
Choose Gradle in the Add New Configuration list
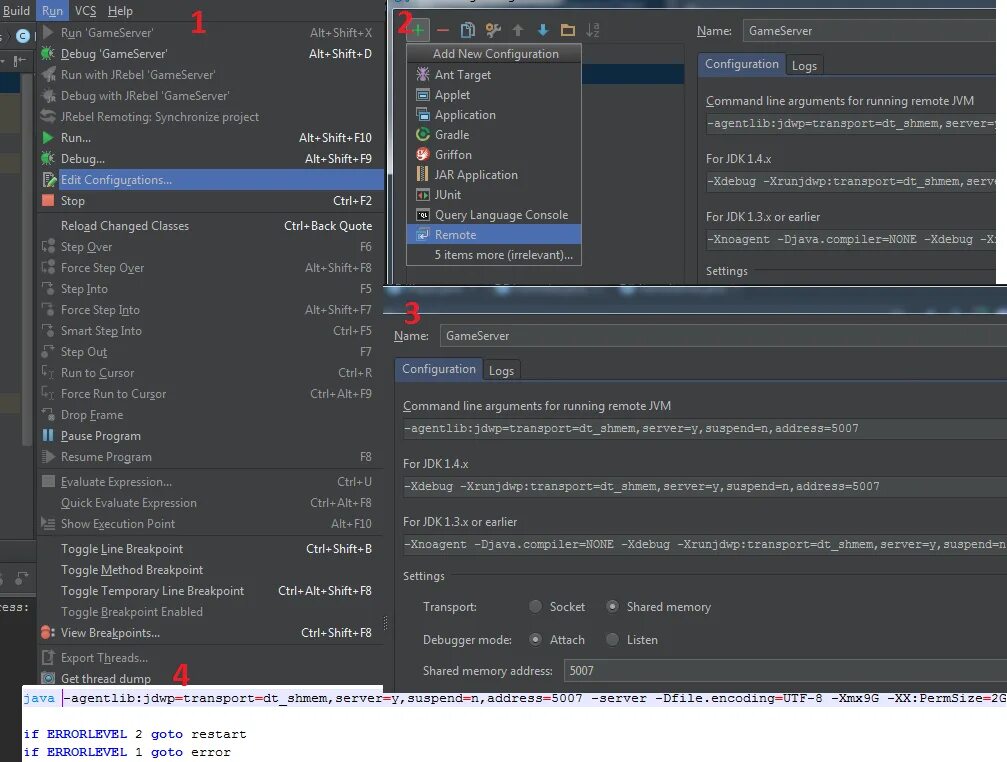pos(494,135)
